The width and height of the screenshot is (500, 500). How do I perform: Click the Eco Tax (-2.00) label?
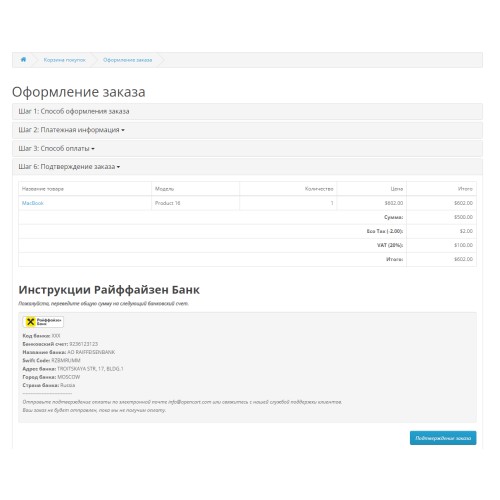[385, 231]
